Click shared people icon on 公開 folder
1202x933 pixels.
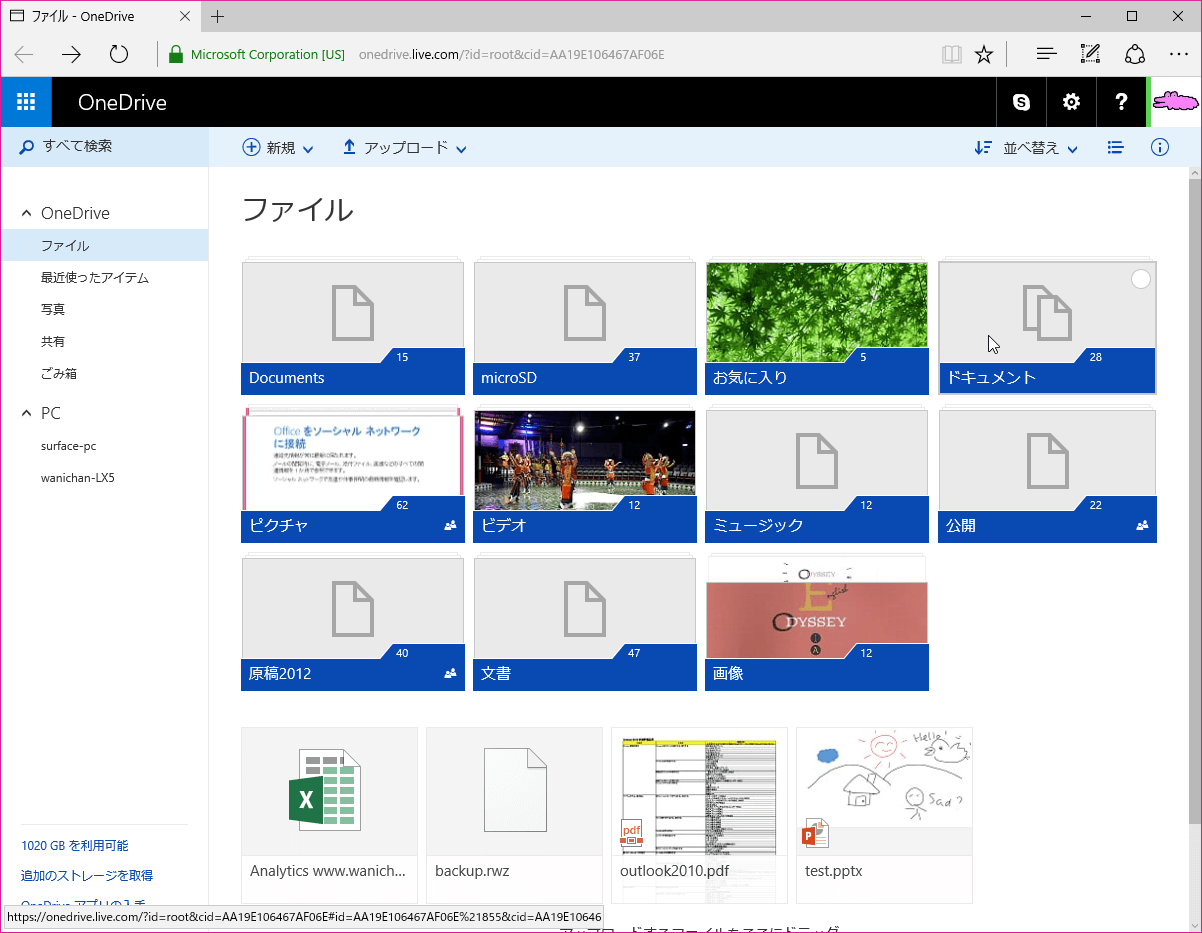[1142, 525]
